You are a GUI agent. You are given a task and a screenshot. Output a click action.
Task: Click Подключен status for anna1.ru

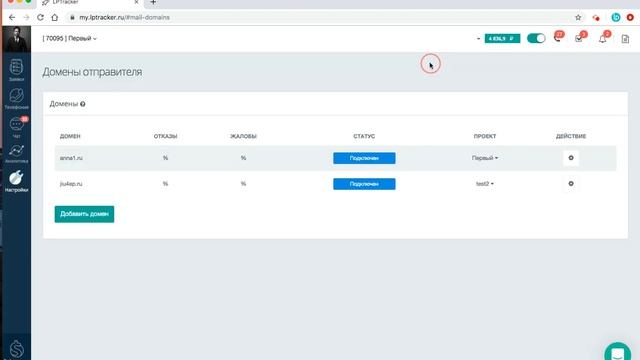(x=364, y=158)
